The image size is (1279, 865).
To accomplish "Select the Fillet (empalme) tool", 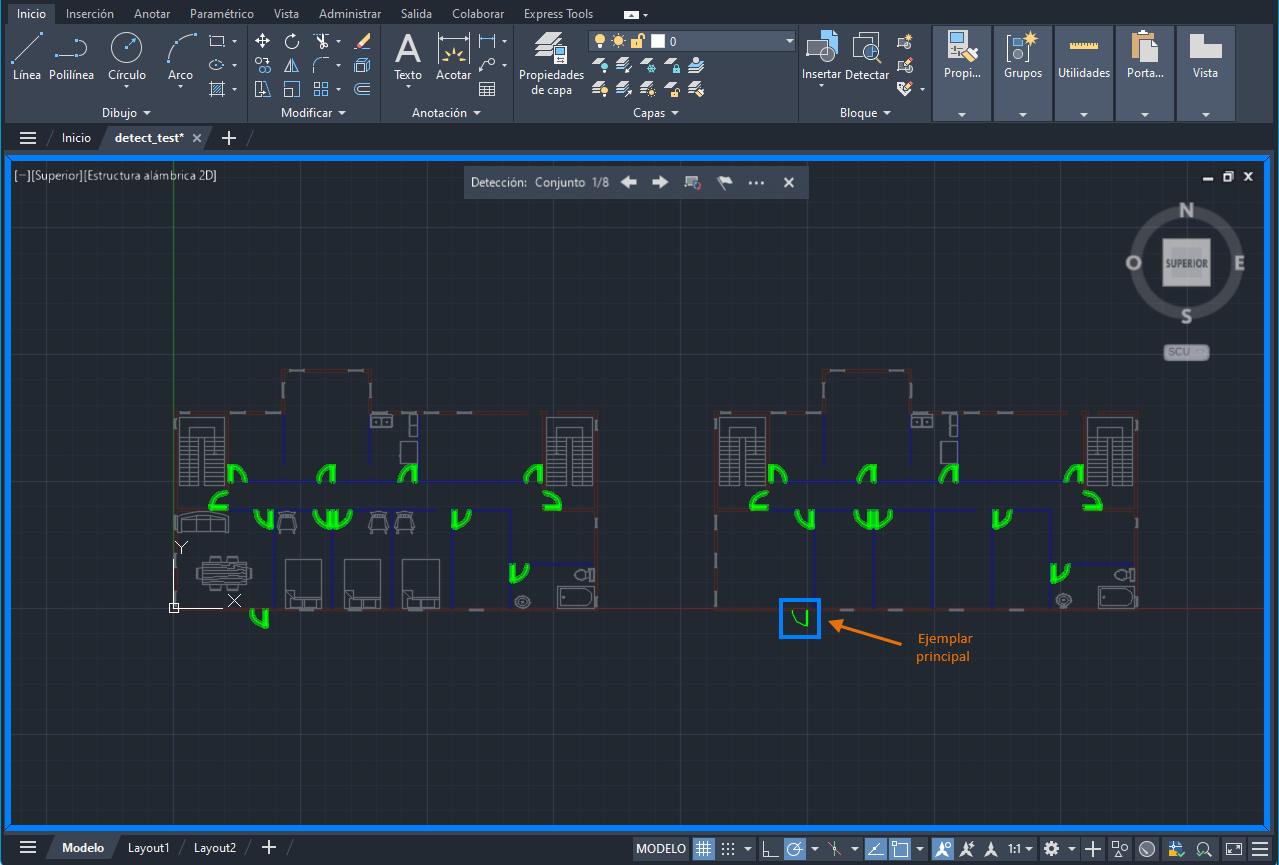I will pyautogui.click(x=321, y=65).
